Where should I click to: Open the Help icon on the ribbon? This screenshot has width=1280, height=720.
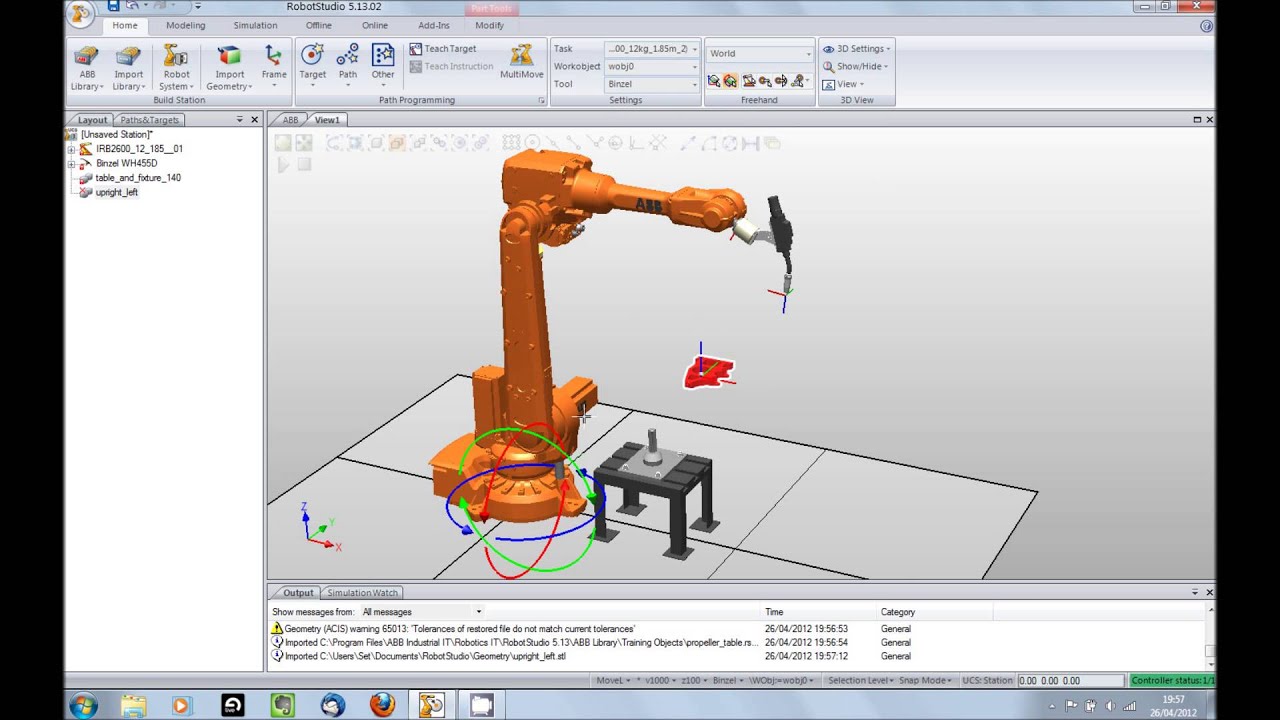(x=1205, y=26)
